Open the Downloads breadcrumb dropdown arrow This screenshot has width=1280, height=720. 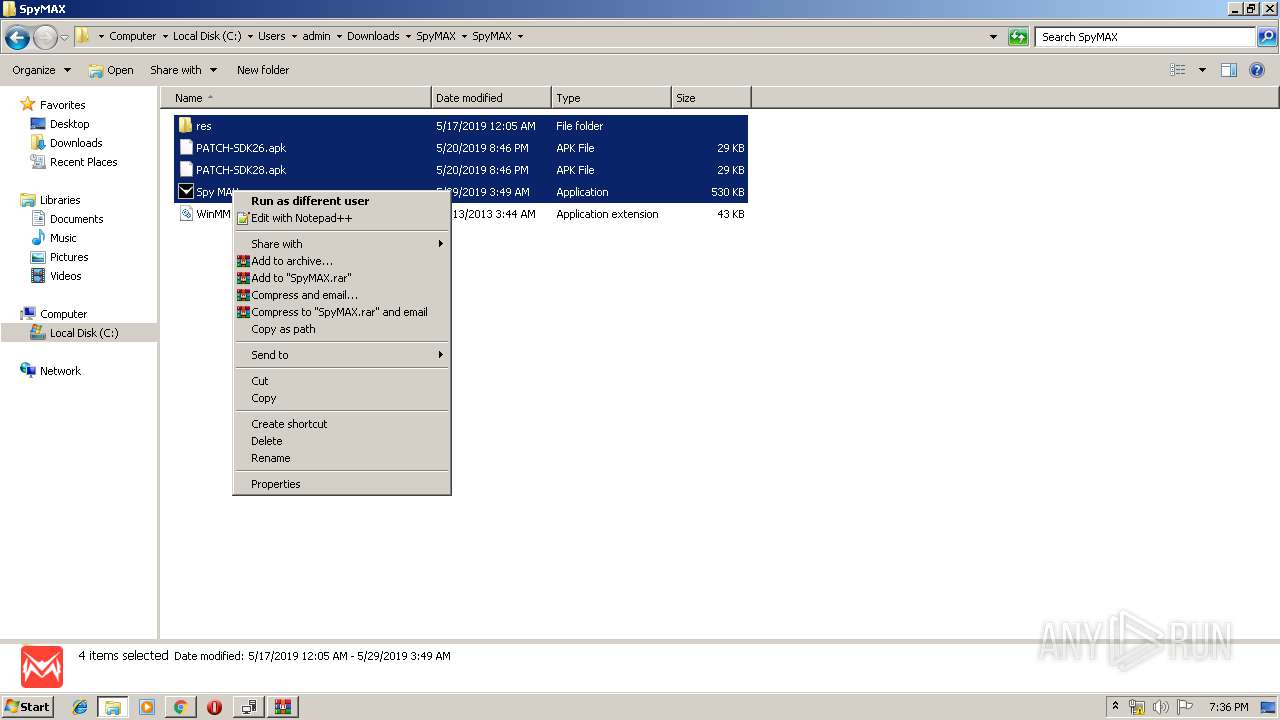pos(408,36)
